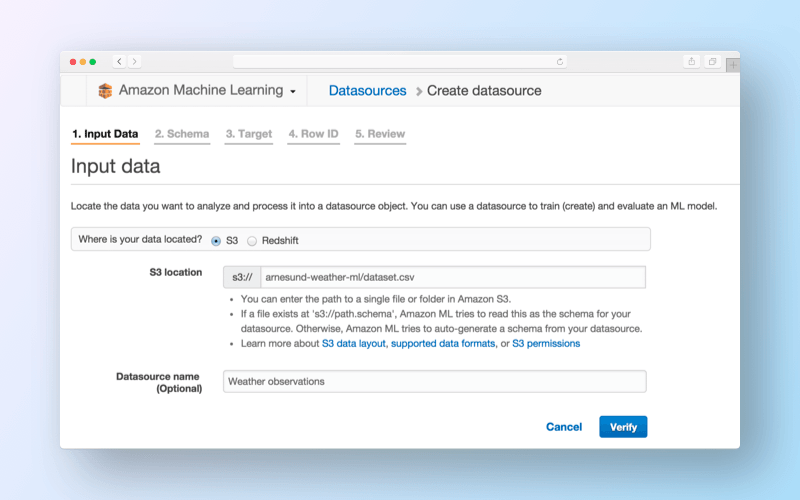Image resolution: width=800 pixels, height=500 pixels.
Task: Click the Verify button
Action: click(623, 427)
